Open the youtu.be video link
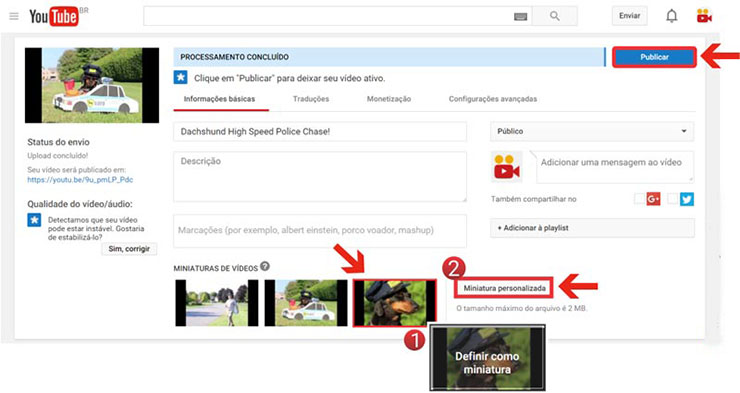This screenshot has height=393, width=740. pos(80,180)
